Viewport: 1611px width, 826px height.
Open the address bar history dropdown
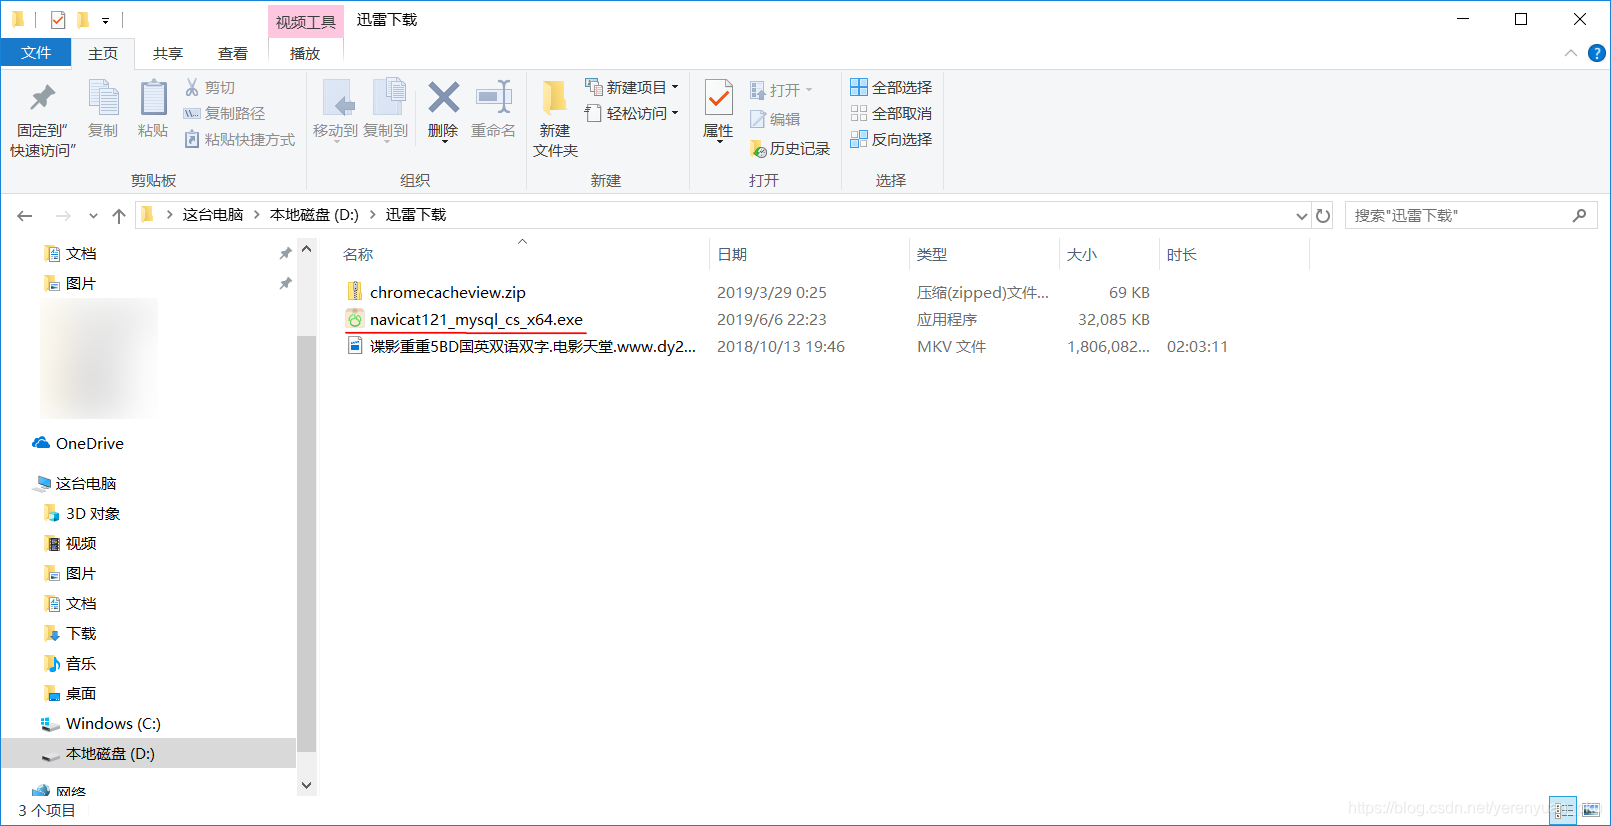point(1301,216)
